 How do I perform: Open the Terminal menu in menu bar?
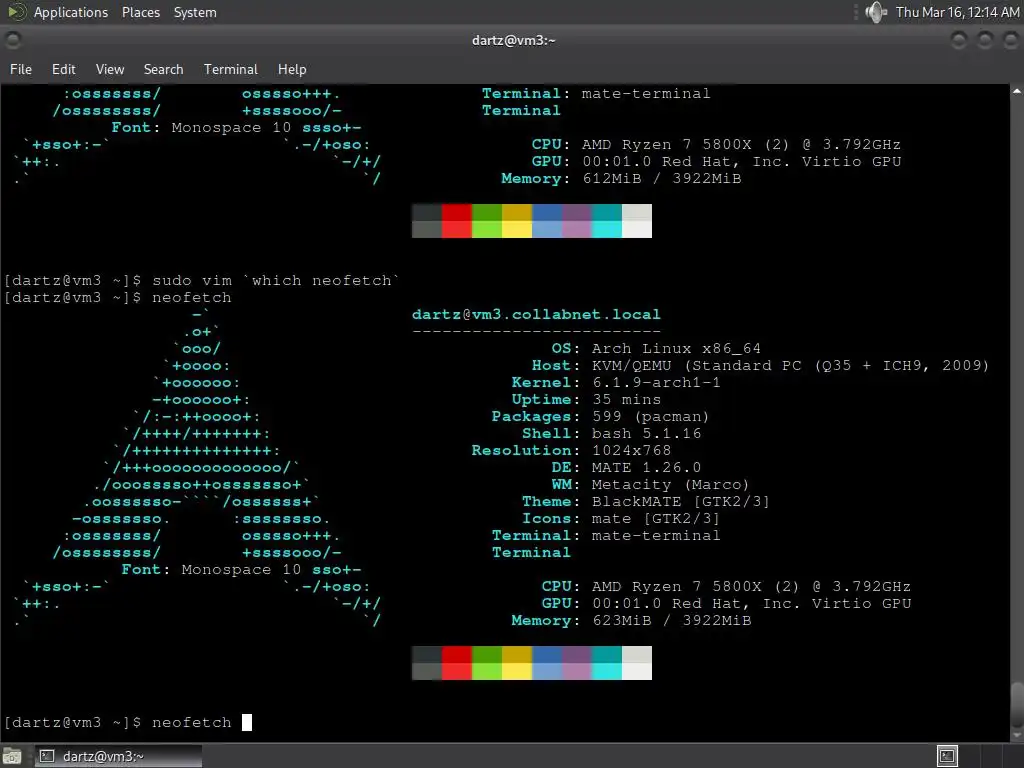click(x=231, y=69)
